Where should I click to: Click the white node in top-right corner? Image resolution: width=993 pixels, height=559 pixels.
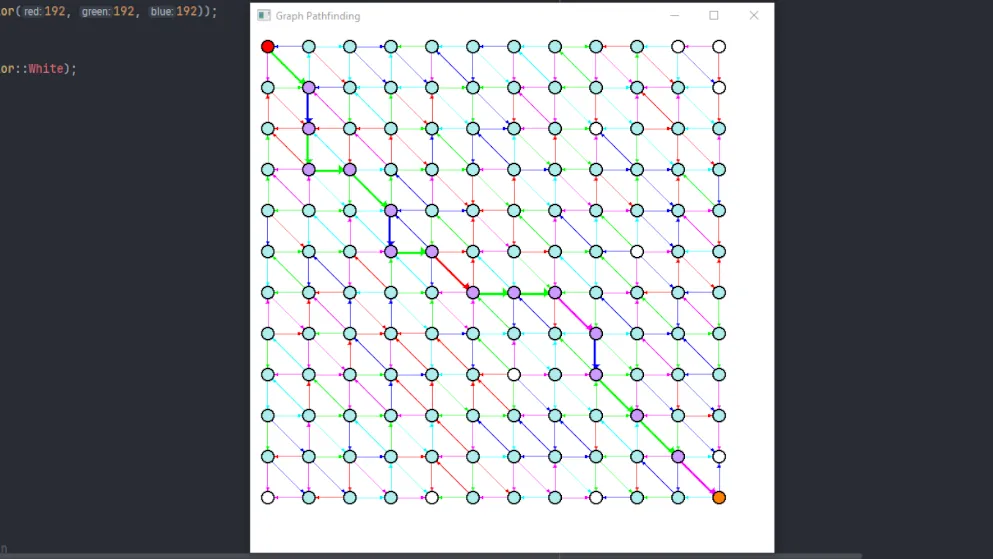(719, 47)
